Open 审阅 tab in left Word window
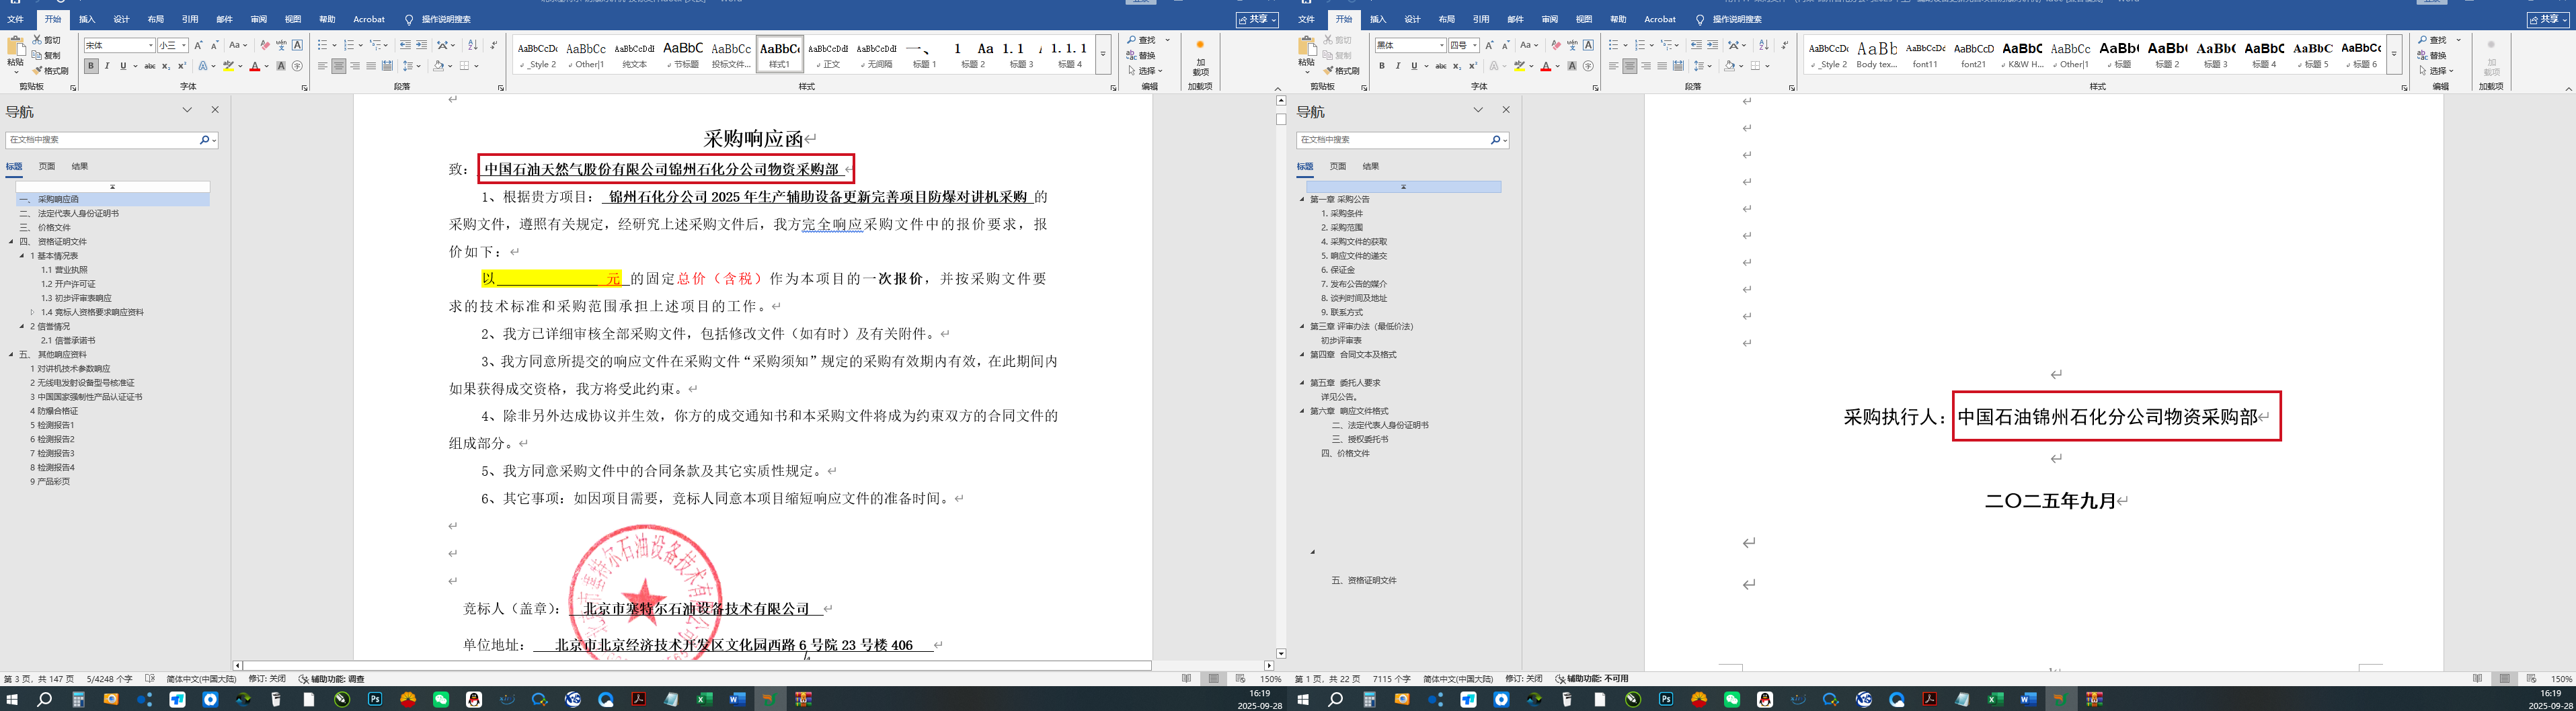The height and width of the screenshot is (711, 2576). pyautogui.click(x=259, y=19)
